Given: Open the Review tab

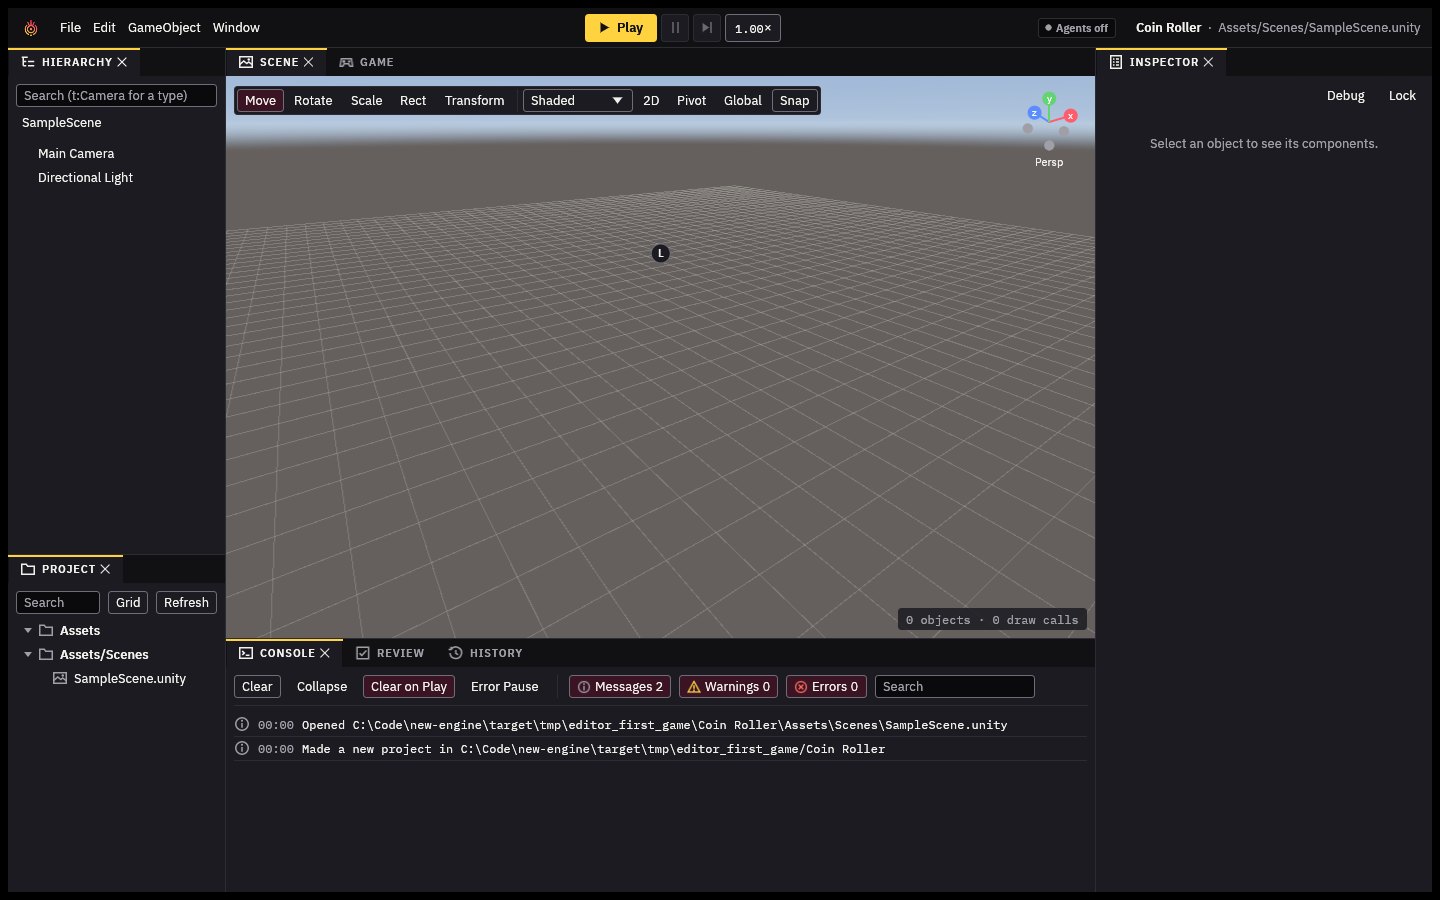Looking at the screenshot, I should pos(390,653).
